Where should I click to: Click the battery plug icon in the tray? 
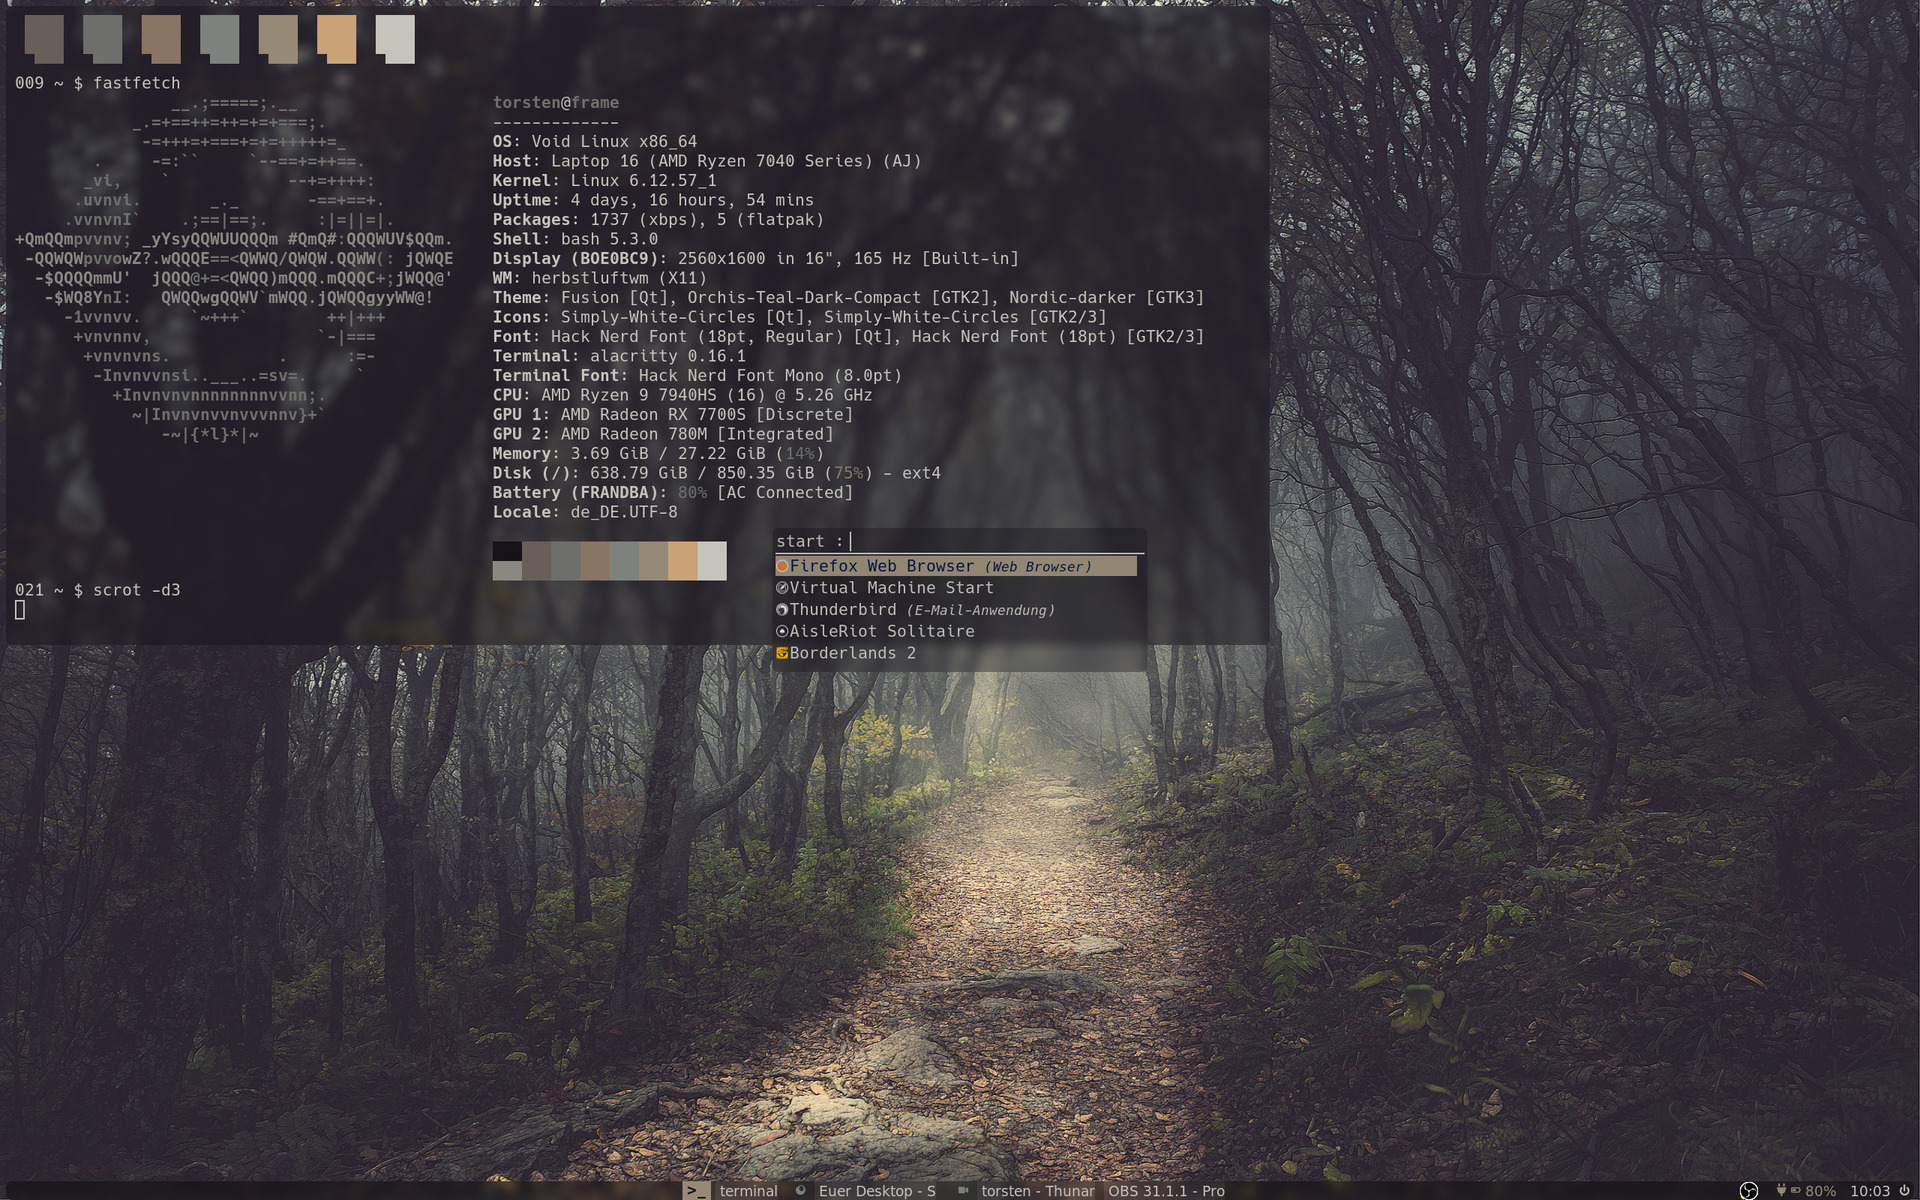(1781, 1190)
